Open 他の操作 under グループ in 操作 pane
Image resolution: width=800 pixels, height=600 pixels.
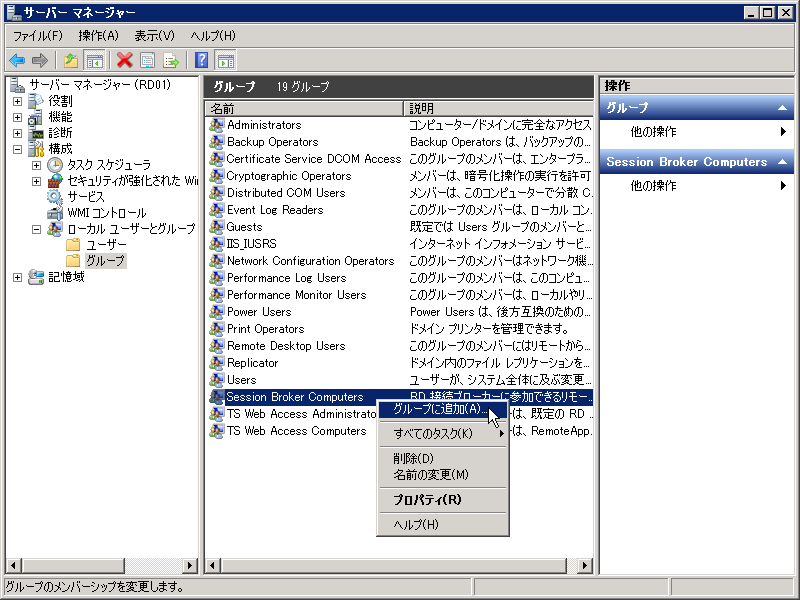(x=696, y=132)
